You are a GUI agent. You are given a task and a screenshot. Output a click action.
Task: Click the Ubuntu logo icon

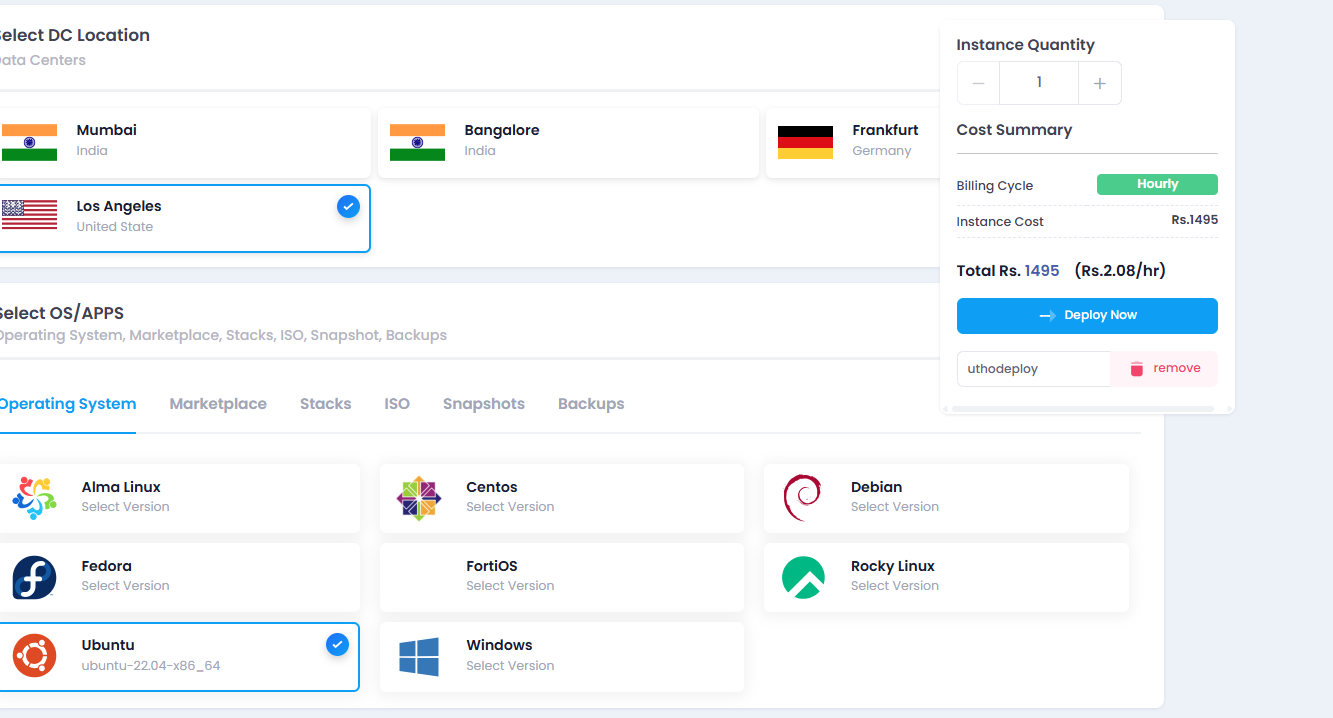click(34, 656)
